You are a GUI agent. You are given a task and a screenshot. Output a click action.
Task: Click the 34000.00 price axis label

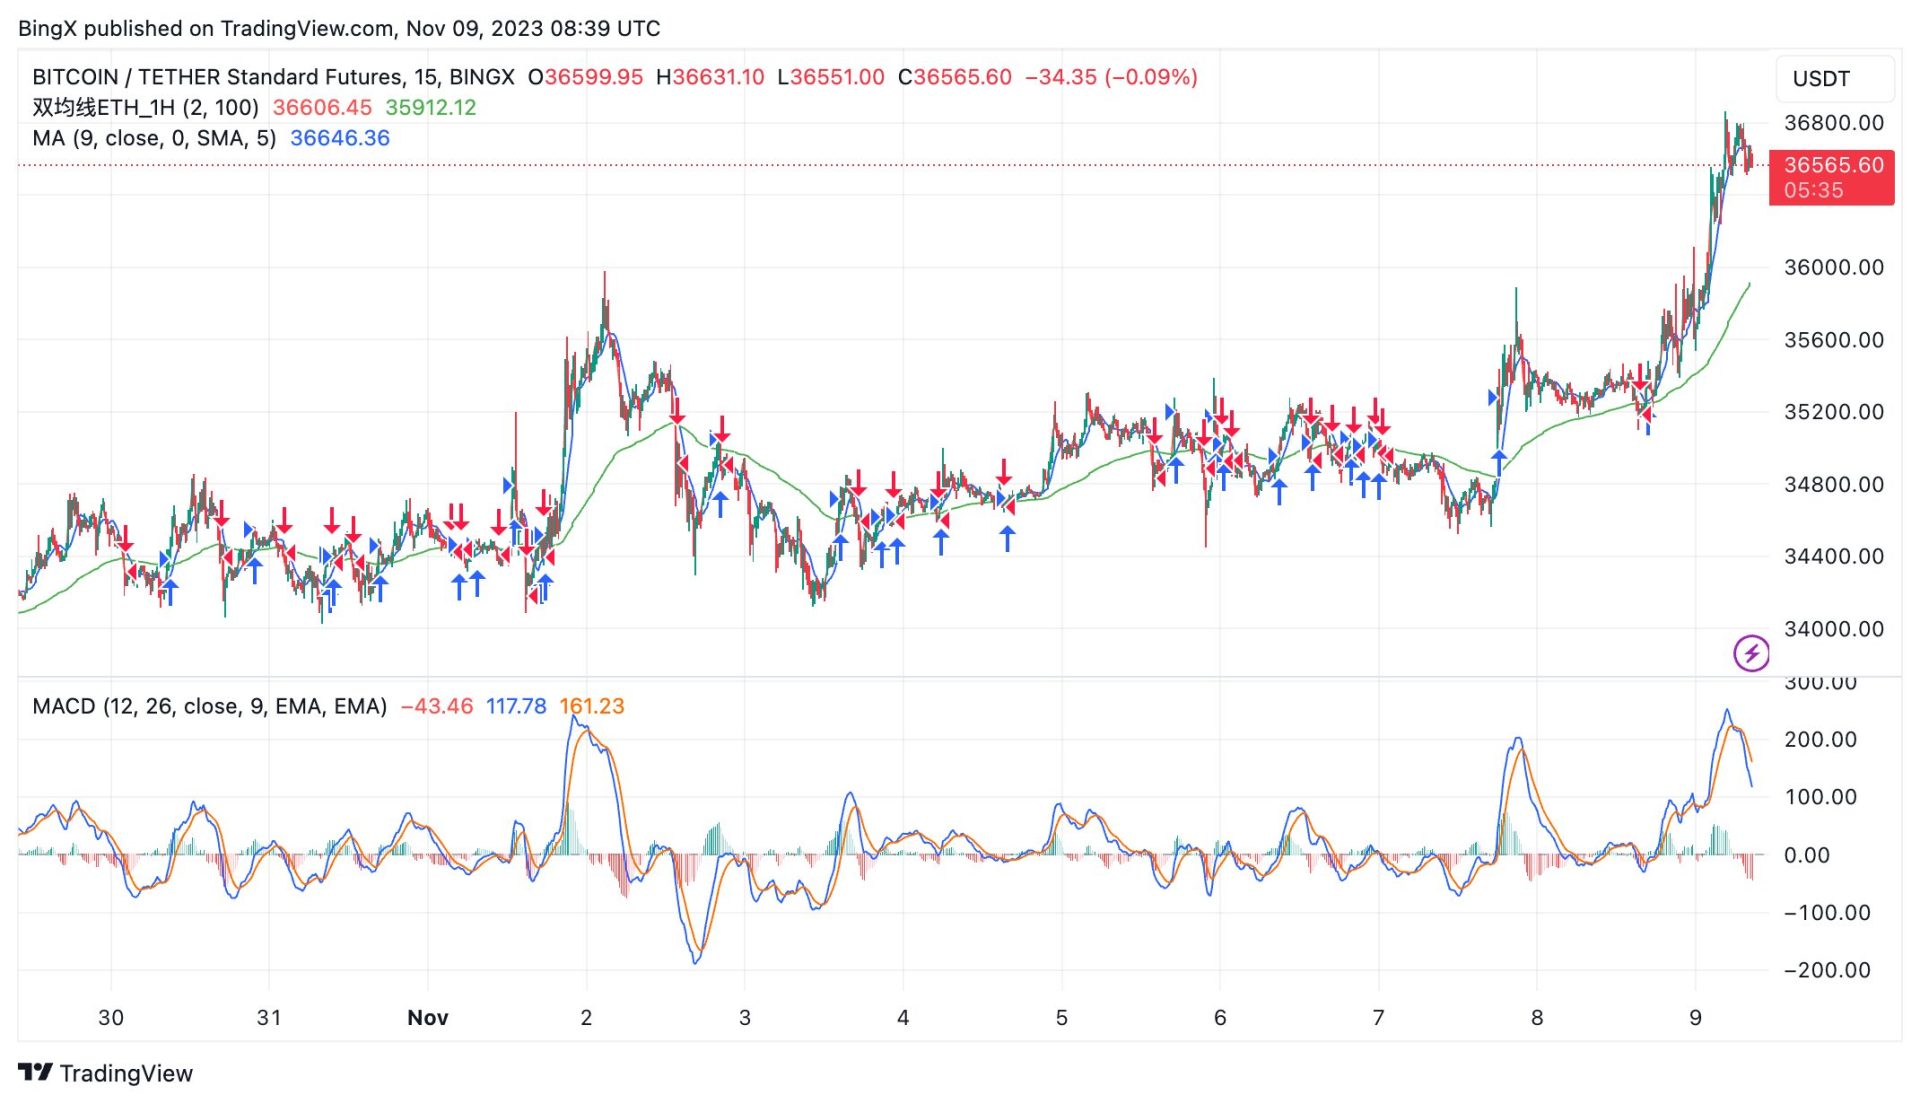point(1833,629)
